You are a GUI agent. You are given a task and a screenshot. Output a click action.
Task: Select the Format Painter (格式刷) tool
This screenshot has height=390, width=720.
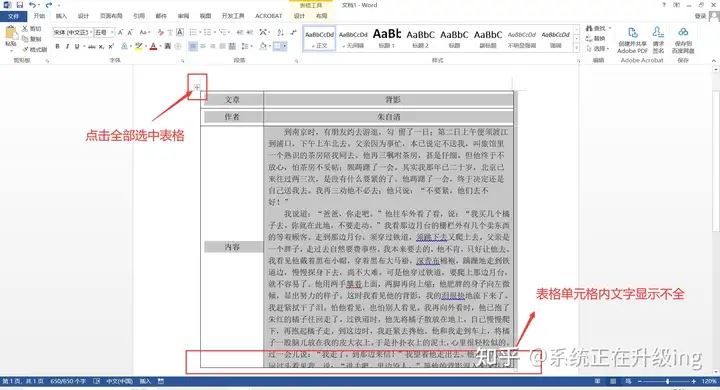click(x=35, y=49)
